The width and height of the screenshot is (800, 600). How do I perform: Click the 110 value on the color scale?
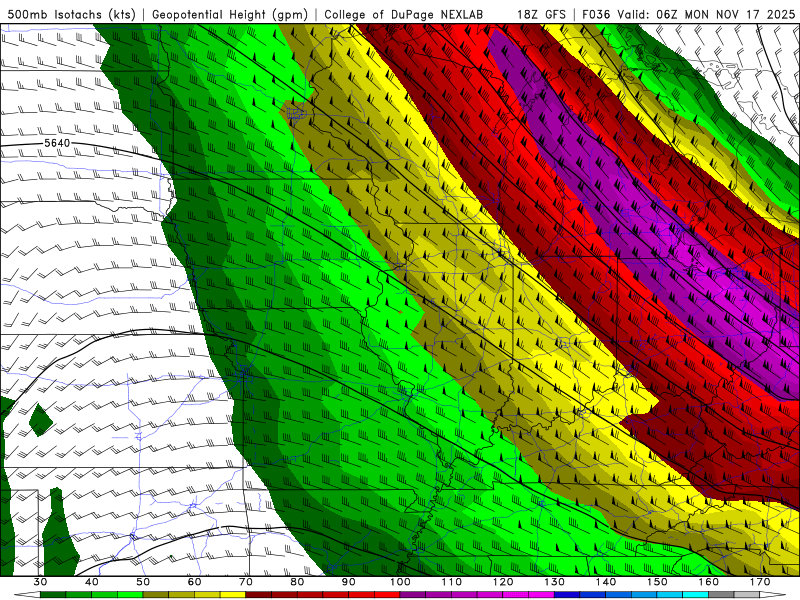pos(452,582)
